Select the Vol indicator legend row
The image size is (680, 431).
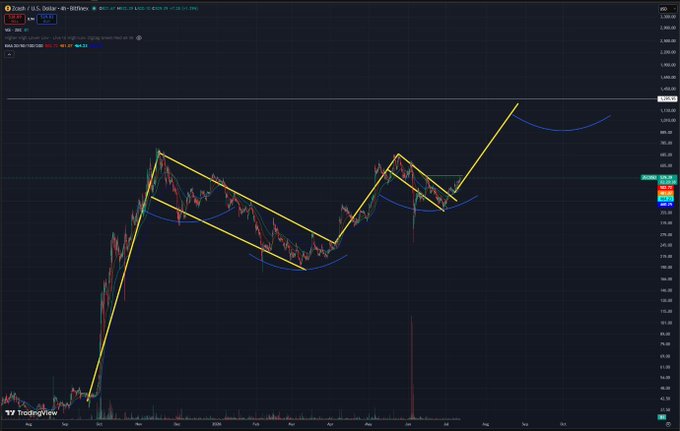click(x=16, y=30)
